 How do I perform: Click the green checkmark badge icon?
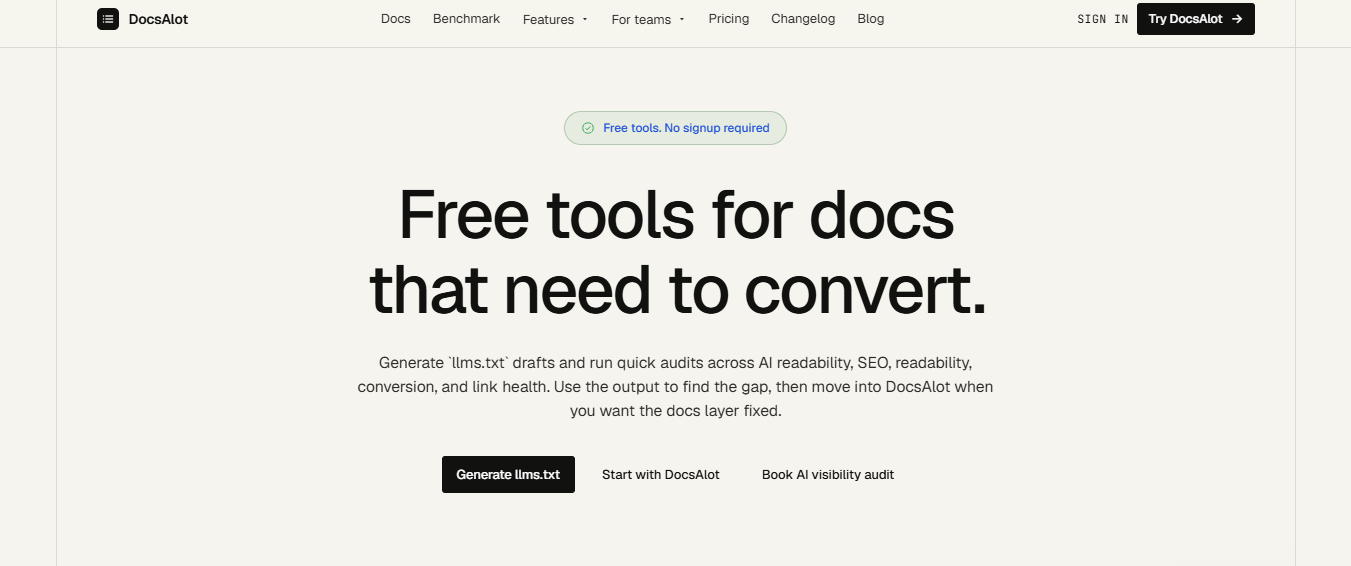point(588,128)
